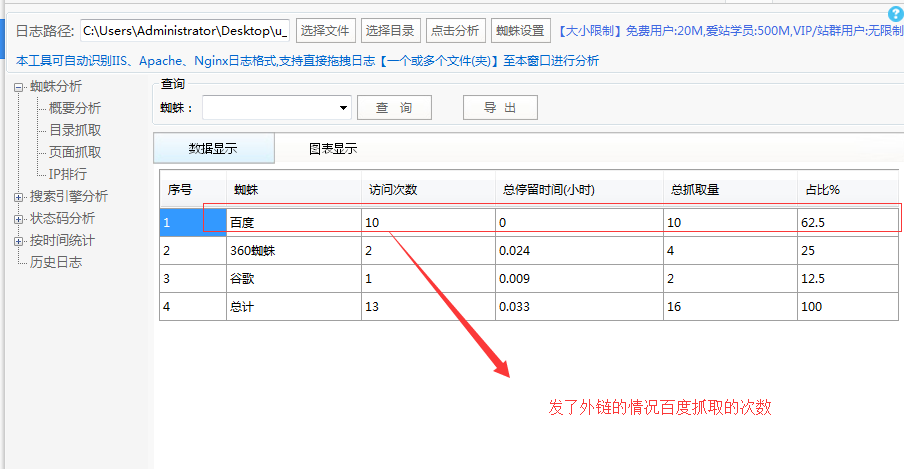Select 概要分析 in the sidebar tree

pos(75,108)
